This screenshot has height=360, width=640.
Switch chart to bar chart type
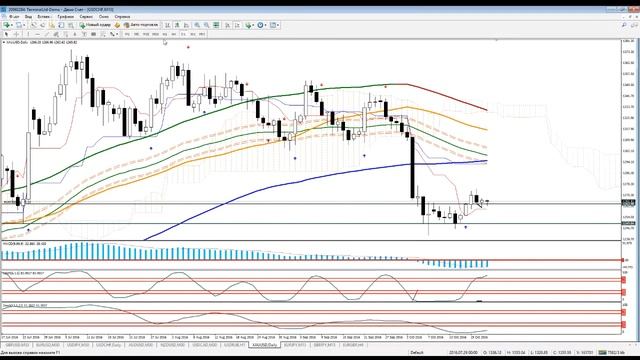coord(167,25)
